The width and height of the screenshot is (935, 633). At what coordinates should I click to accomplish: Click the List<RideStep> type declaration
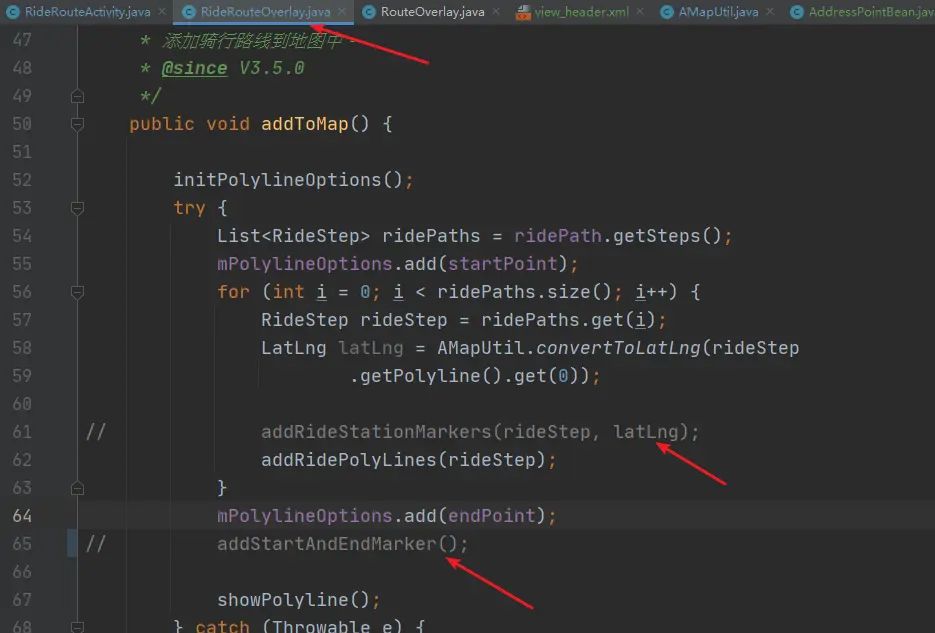click(293, 236)
